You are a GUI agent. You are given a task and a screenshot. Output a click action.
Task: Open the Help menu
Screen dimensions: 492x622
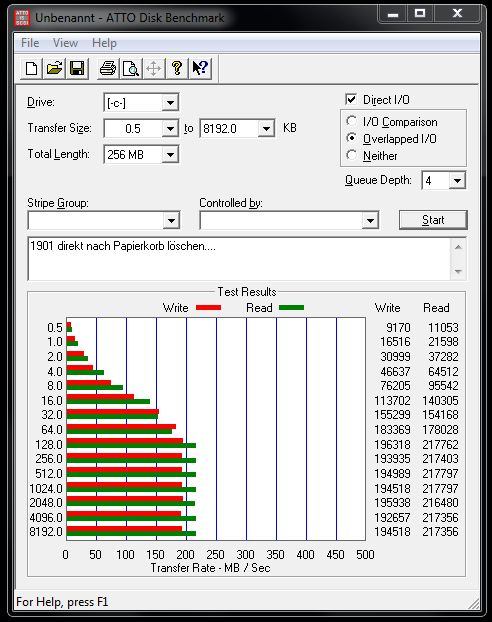(x=104, y=42)
